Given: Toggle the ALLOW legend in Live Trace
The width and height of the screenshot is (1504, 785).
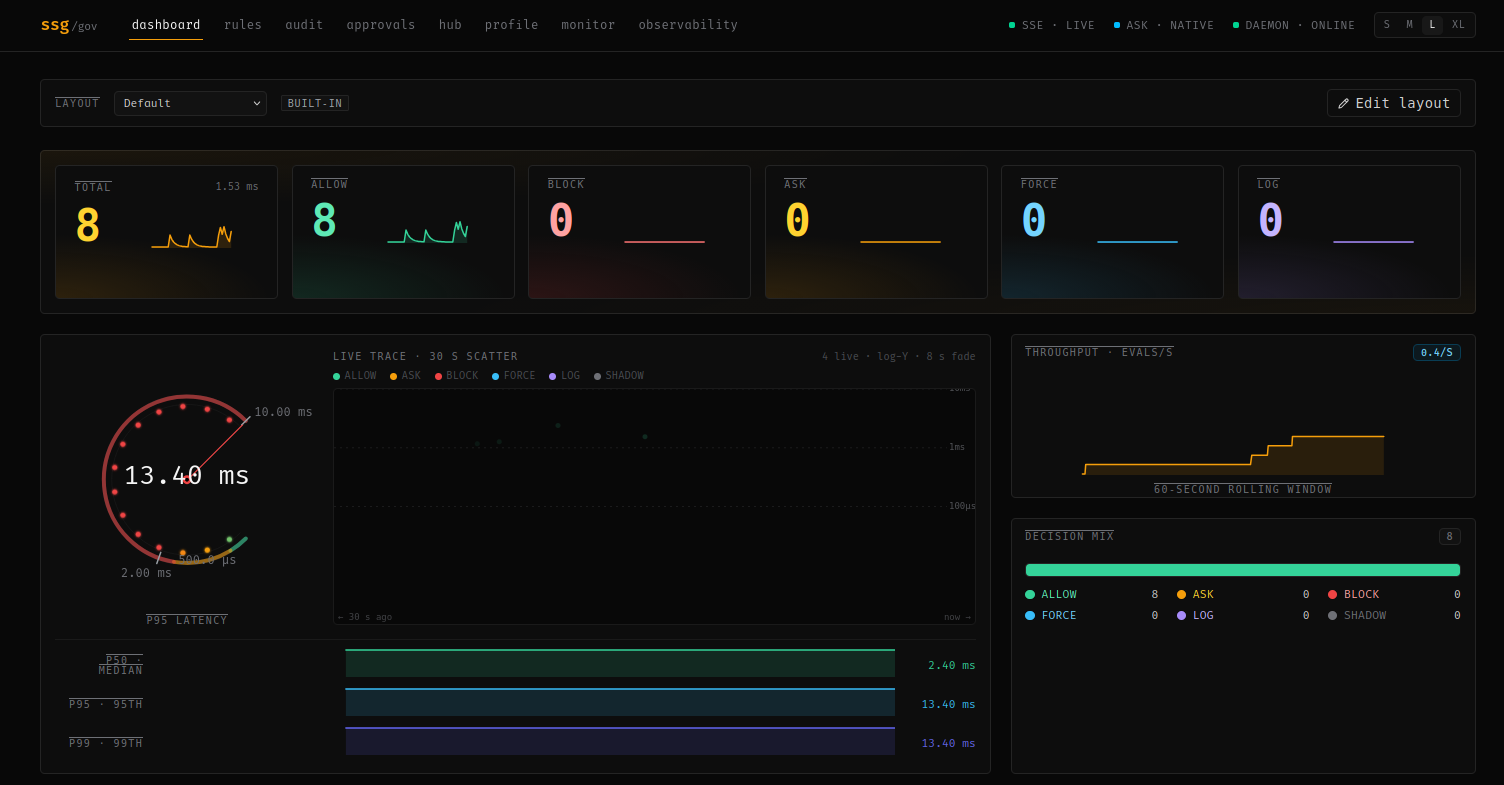Looking at the screenshot, I should click(355, 376).
